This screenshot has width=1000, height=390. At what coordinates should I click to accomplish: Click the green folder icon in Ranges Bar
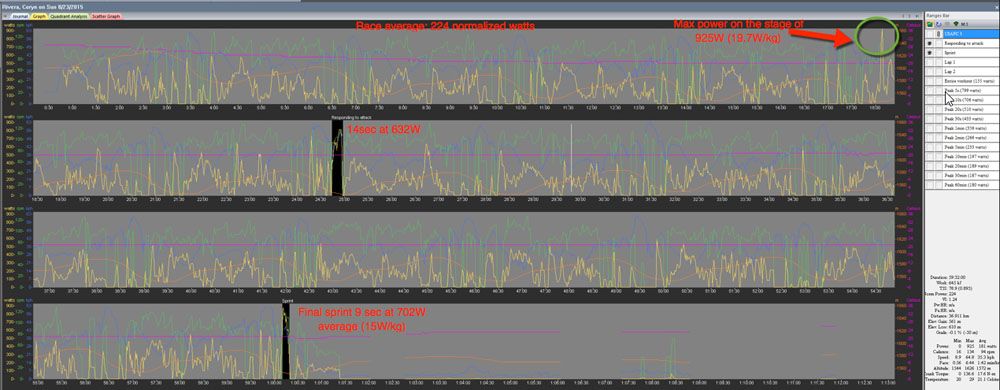click(x=929, y=24)
